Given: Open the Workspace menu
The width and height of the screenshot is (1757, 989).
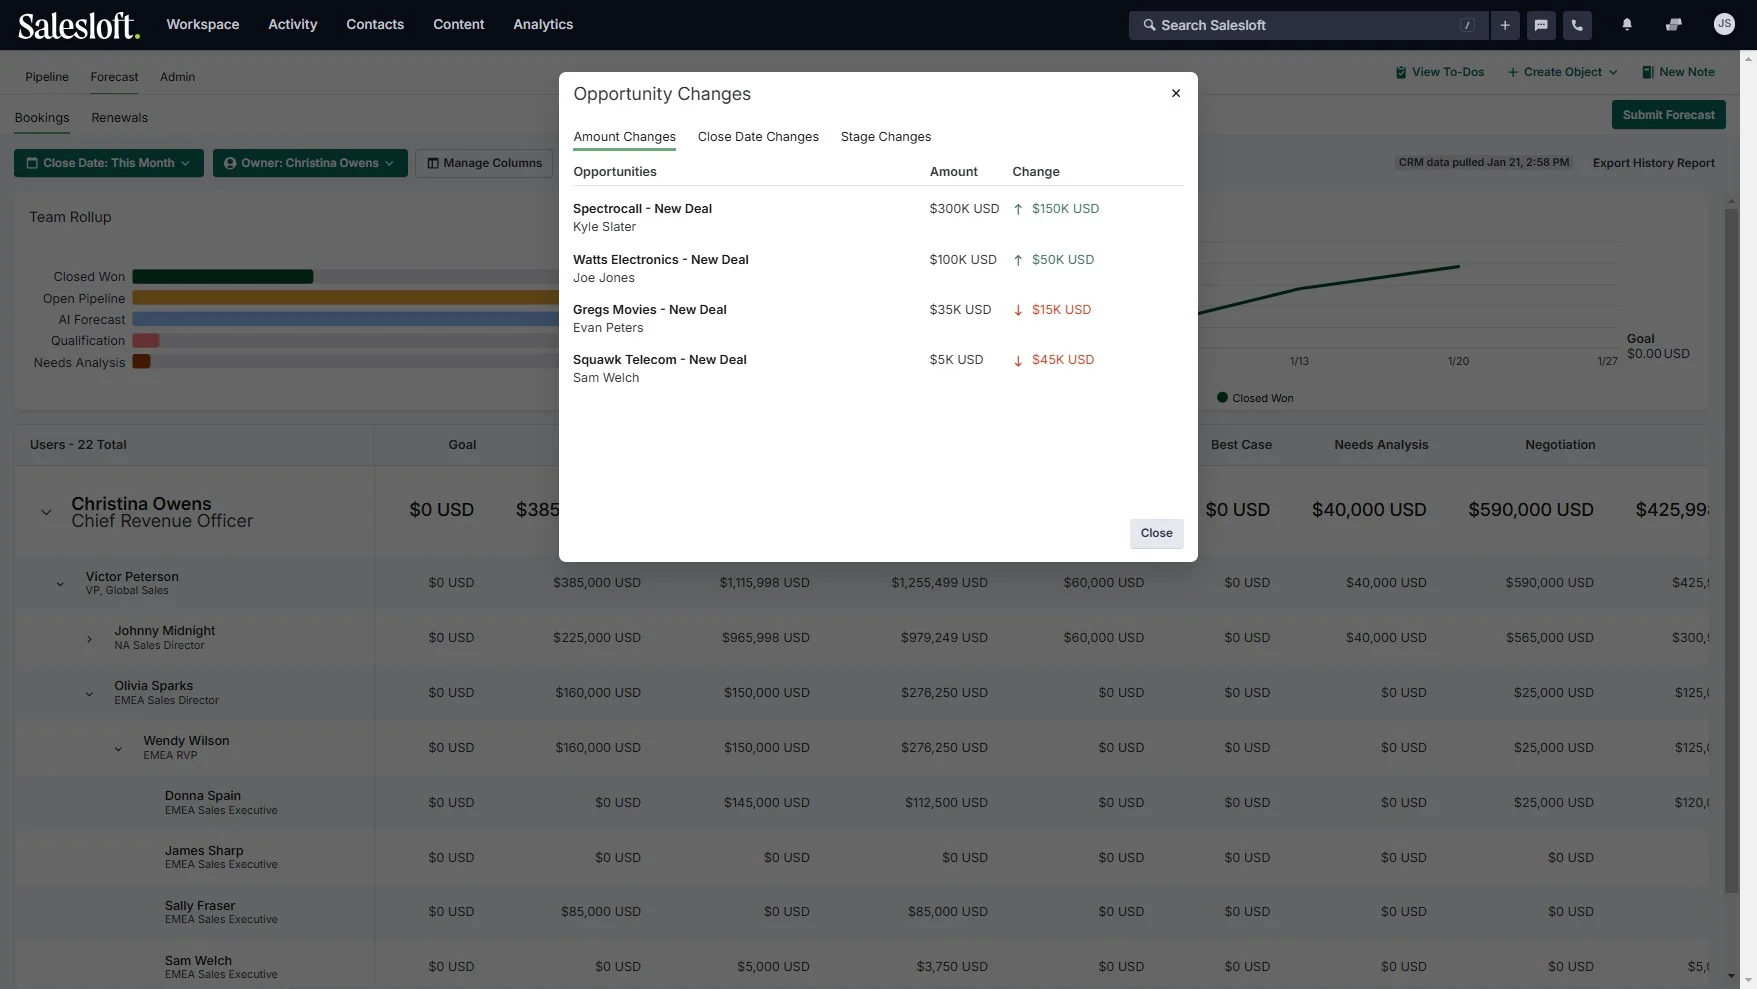Looking at the screenshot, I should tap(203, 24).
